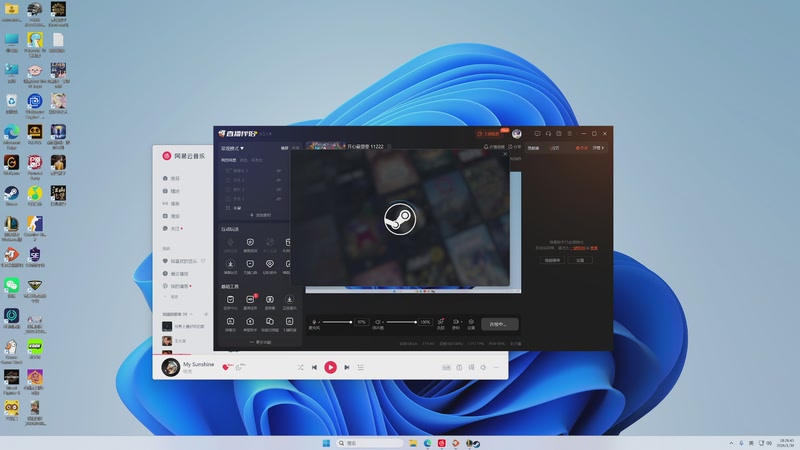Toggle the heart like button for My Sunshine
The width and height of the screenshot is (800, 450).
pyautogui.click(x=226, y=367)
